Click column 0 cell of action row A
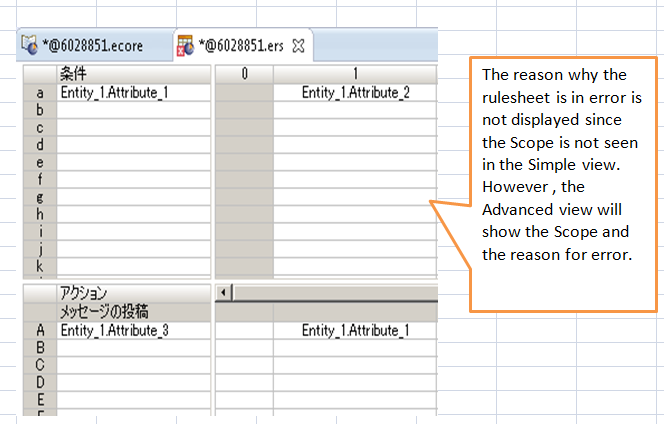Viewport: 664px width, 424px height. [x=244, y=330]
